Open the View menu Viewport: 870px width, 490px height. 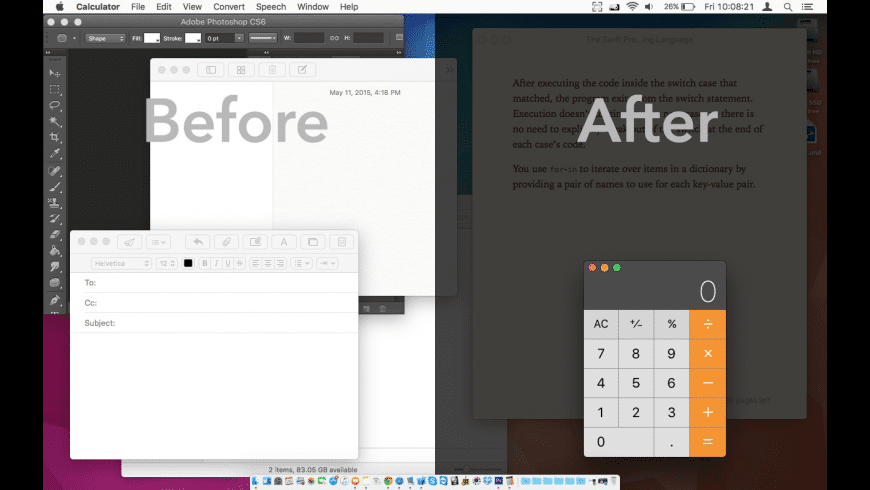tap(192, 7)
